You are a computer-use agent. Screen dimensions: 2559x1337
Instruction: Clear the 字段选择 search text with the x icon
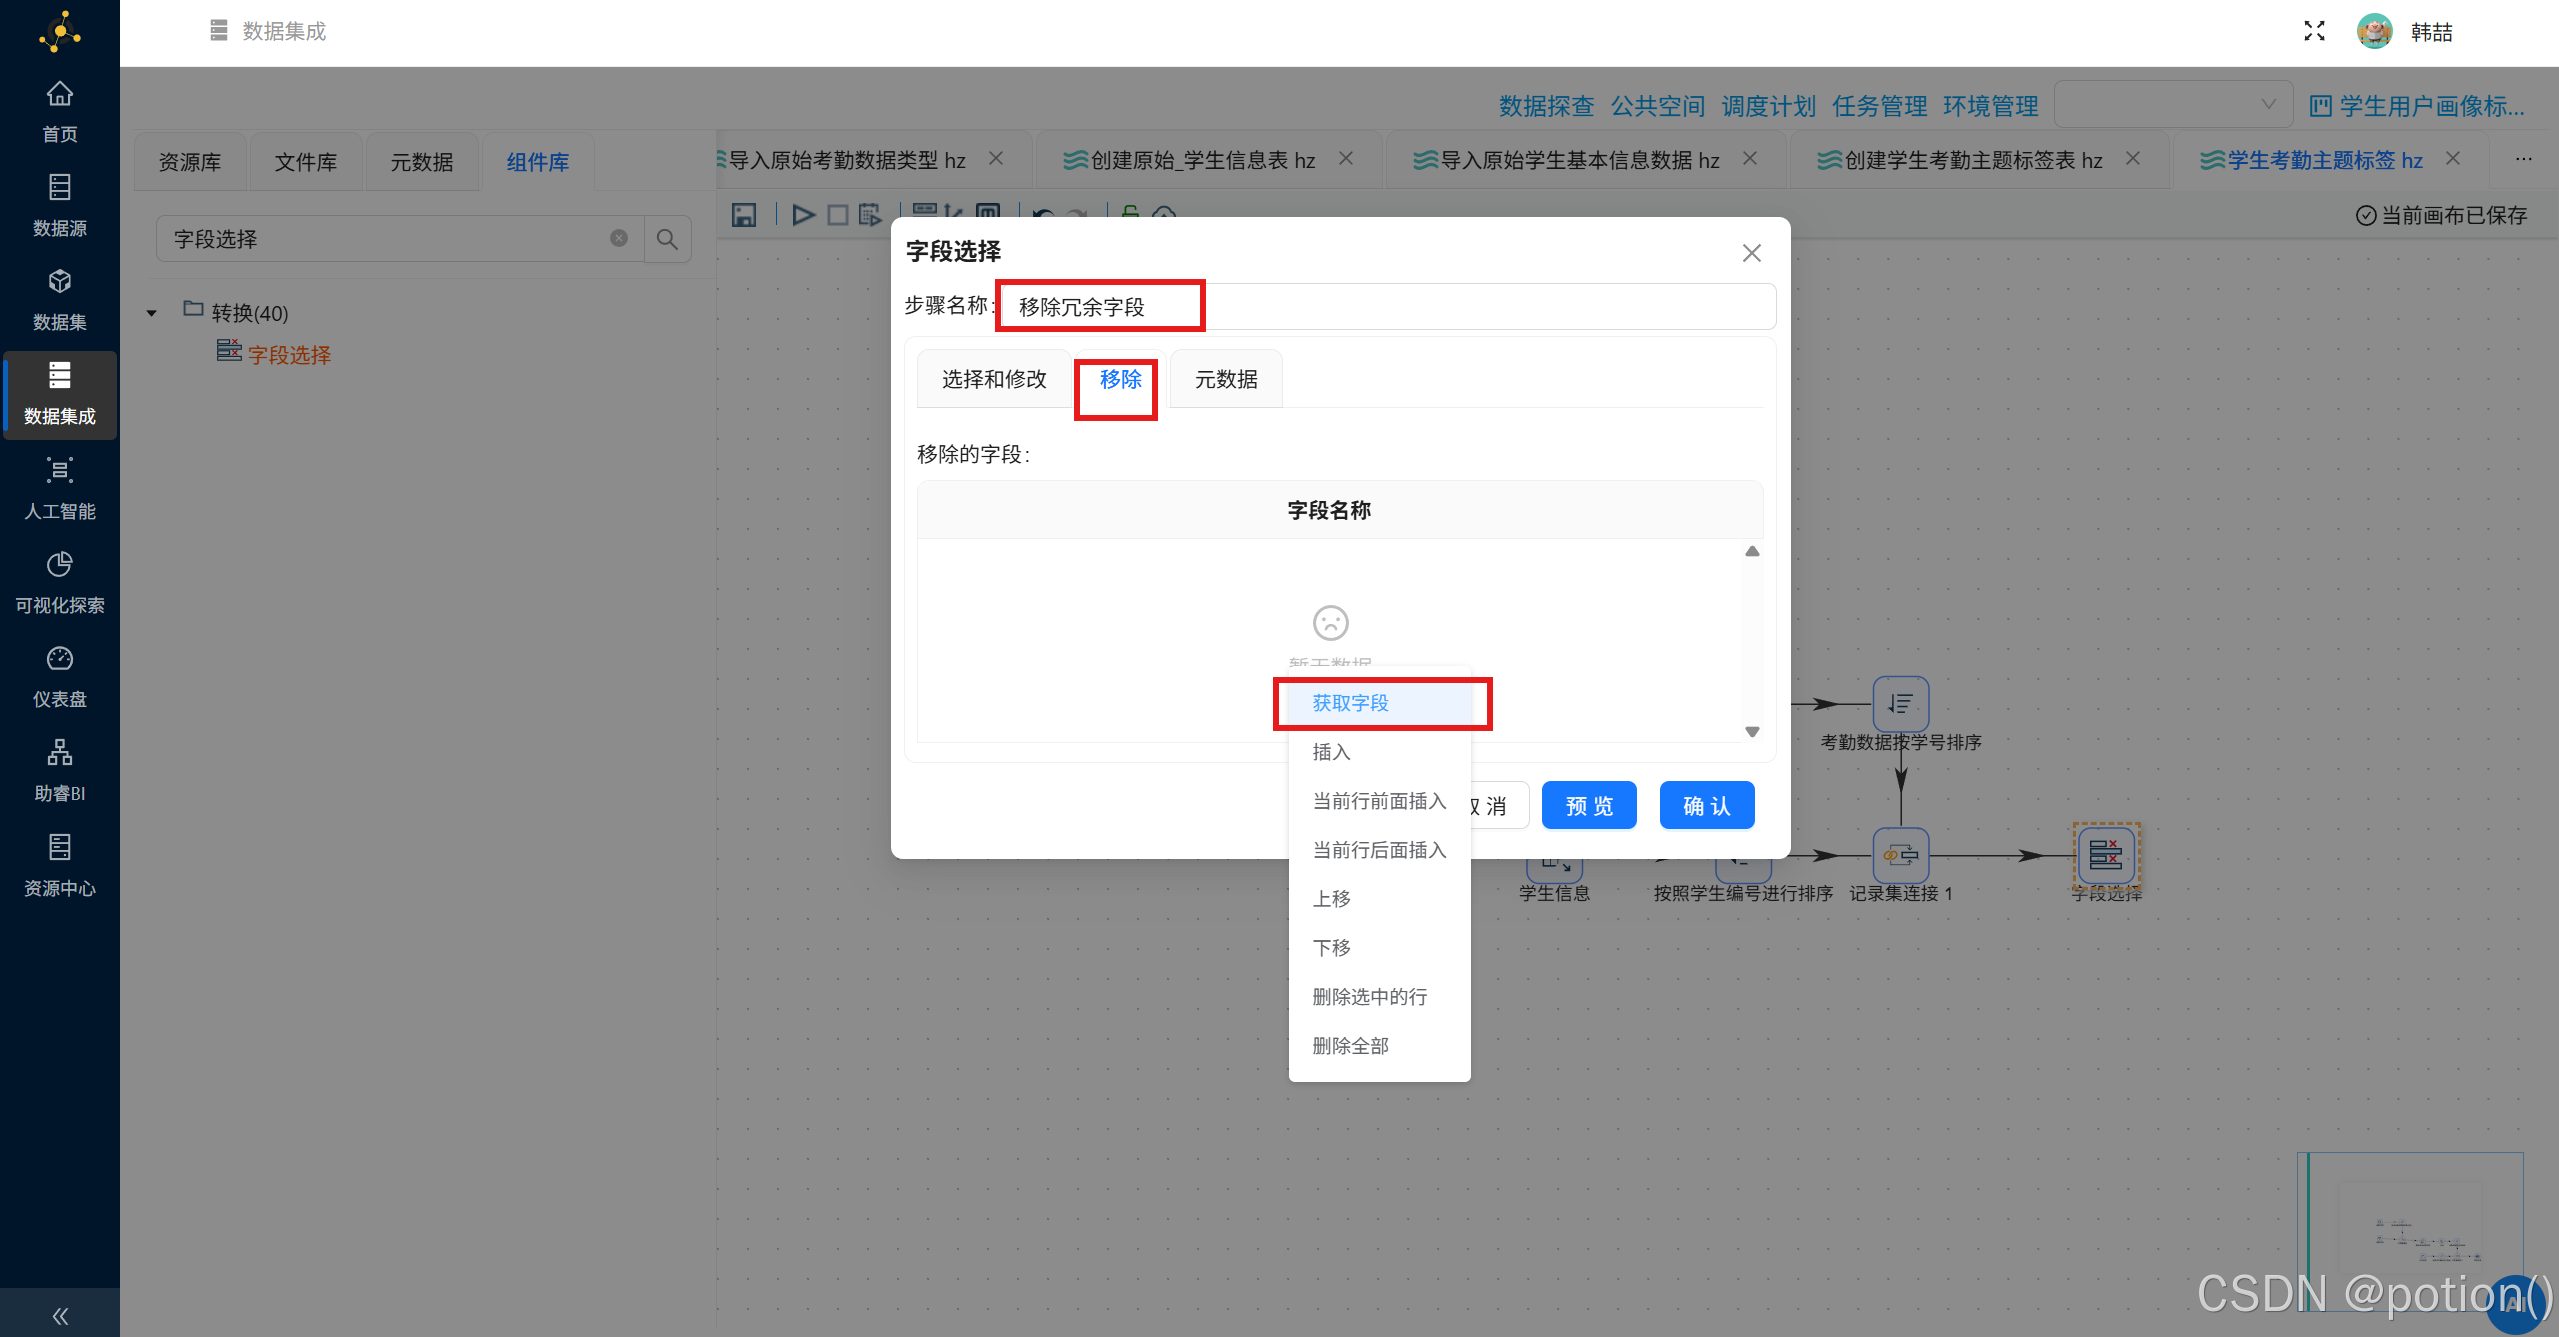tap(619, 238)
